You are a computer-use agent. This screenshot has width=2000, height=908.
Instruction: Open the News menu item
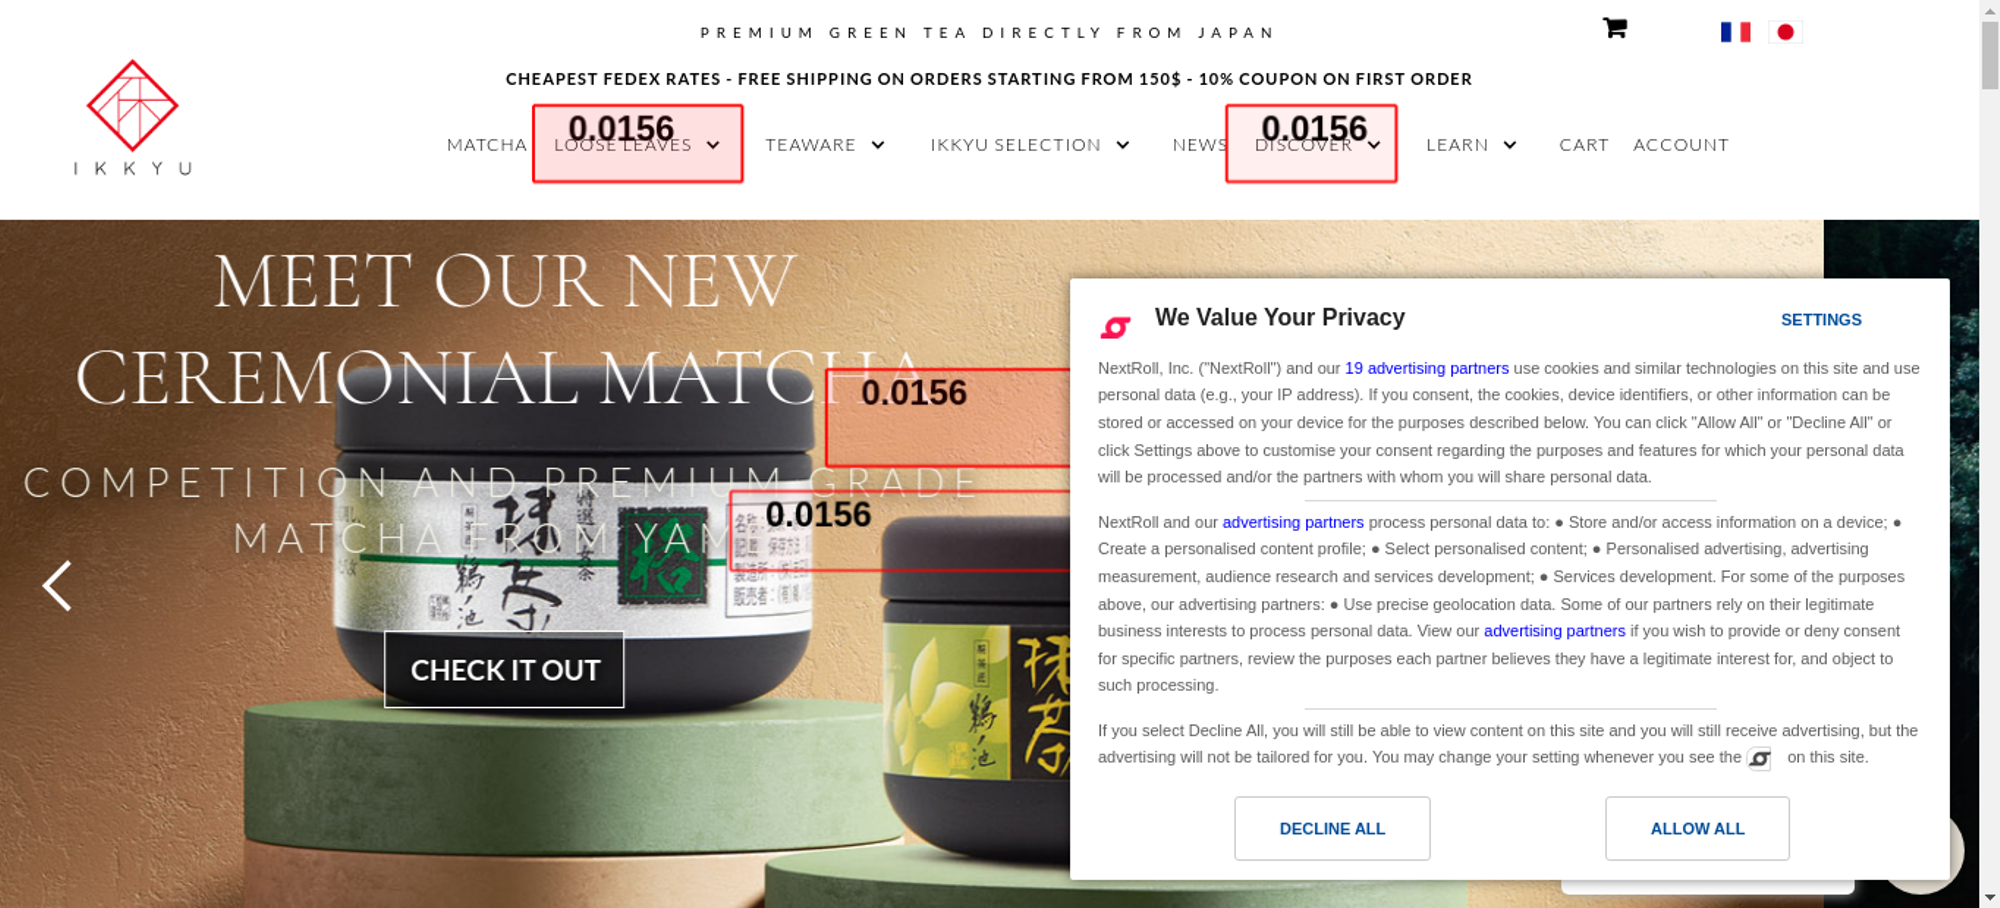1199,145
